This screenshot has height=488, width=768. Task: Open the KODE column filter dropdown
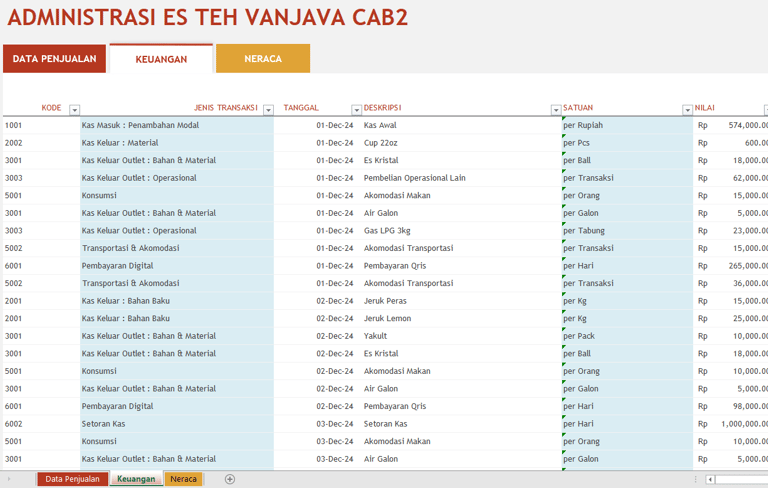(x=74, y=110)
